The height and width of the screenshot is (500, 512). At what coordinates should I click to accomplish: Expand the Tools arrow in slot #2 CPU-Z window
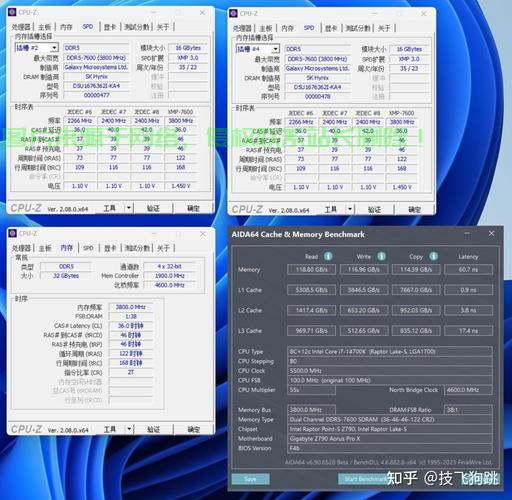click(129, 208)
